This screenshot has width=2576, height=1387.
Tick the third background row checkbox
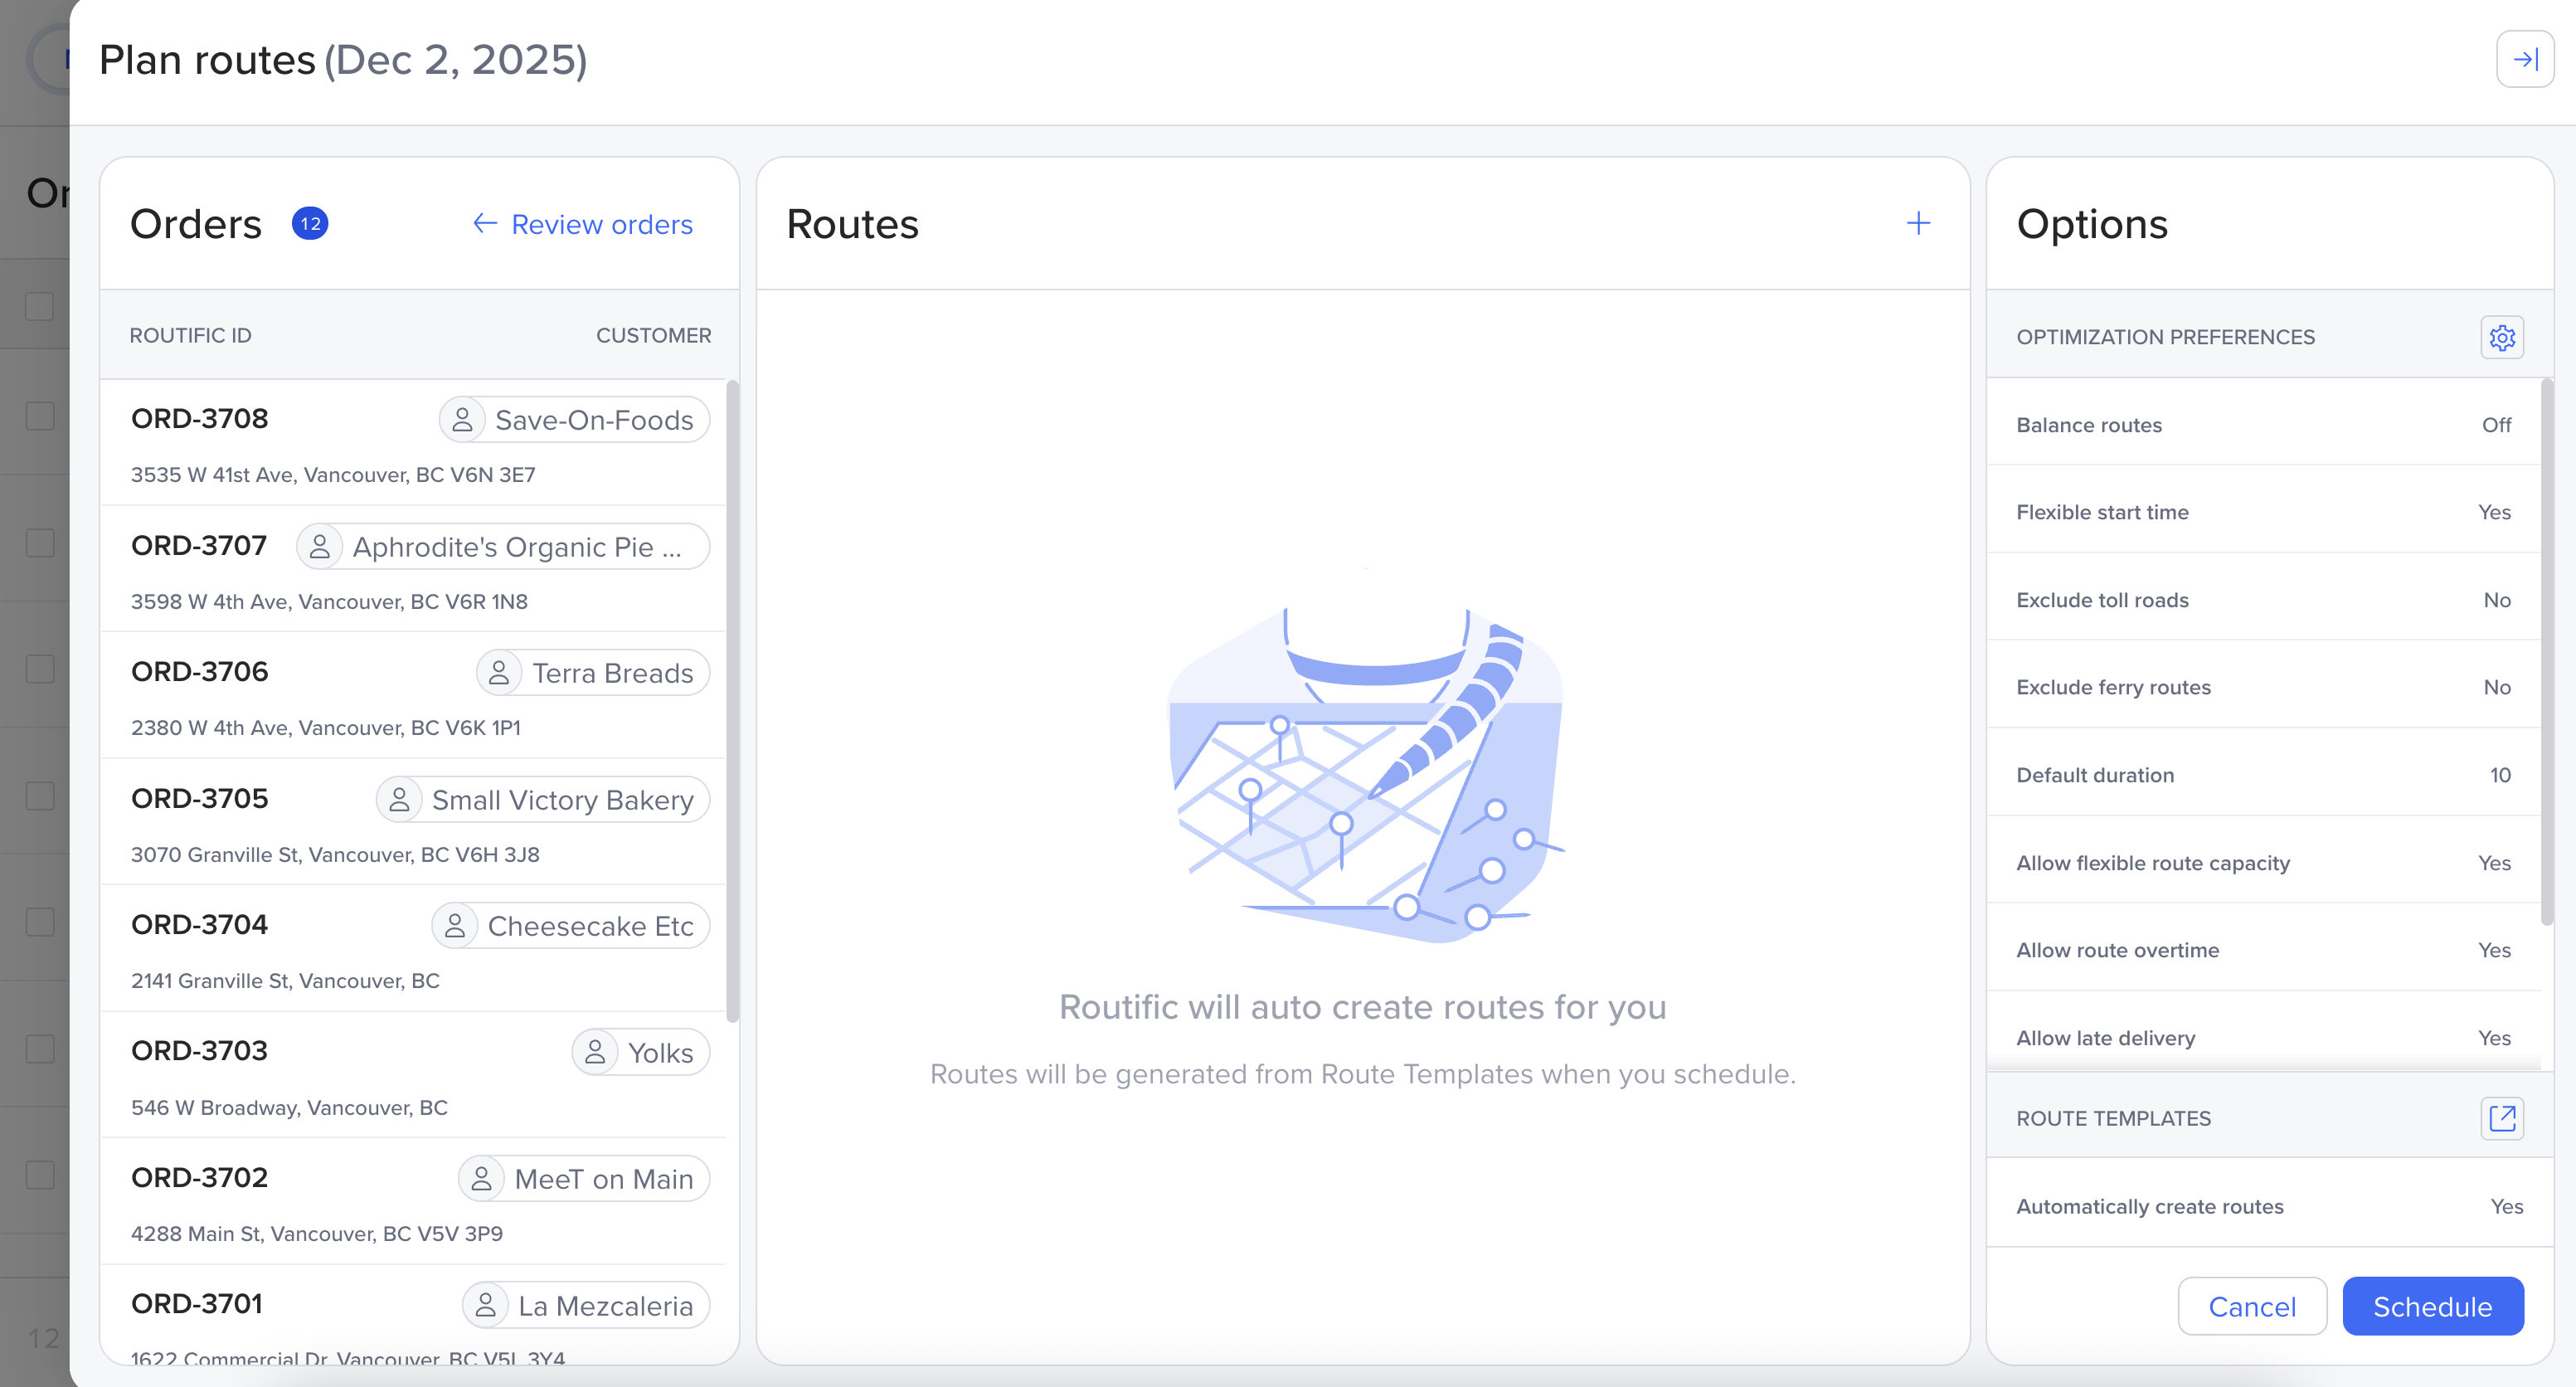(x=40, y=543)
